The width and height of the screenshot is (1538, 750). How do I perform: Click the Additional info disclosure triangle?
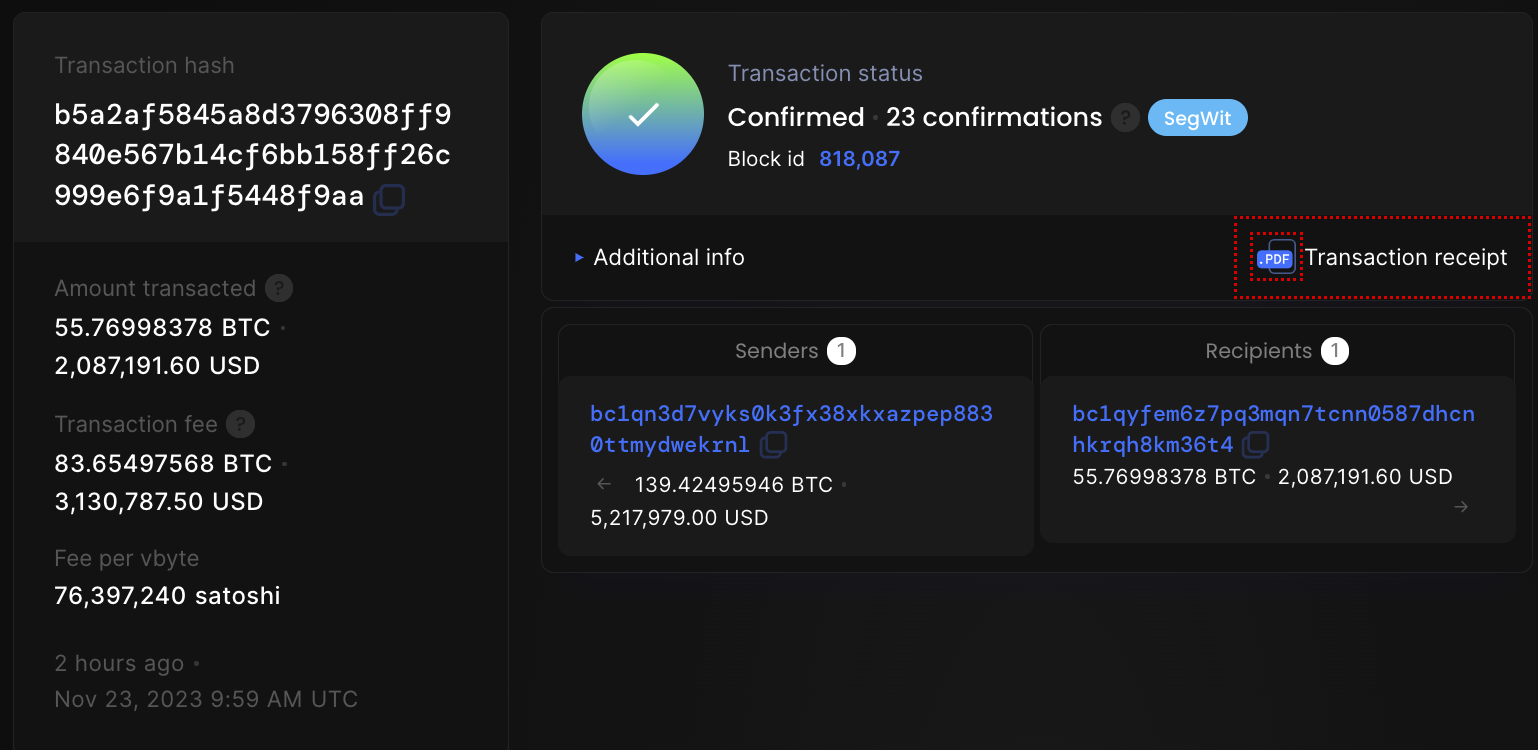click(579, 258)
